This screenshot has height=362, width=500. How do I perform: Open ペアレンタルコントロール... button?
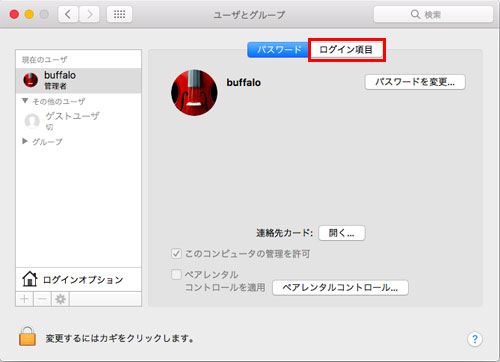pos(340,287)
